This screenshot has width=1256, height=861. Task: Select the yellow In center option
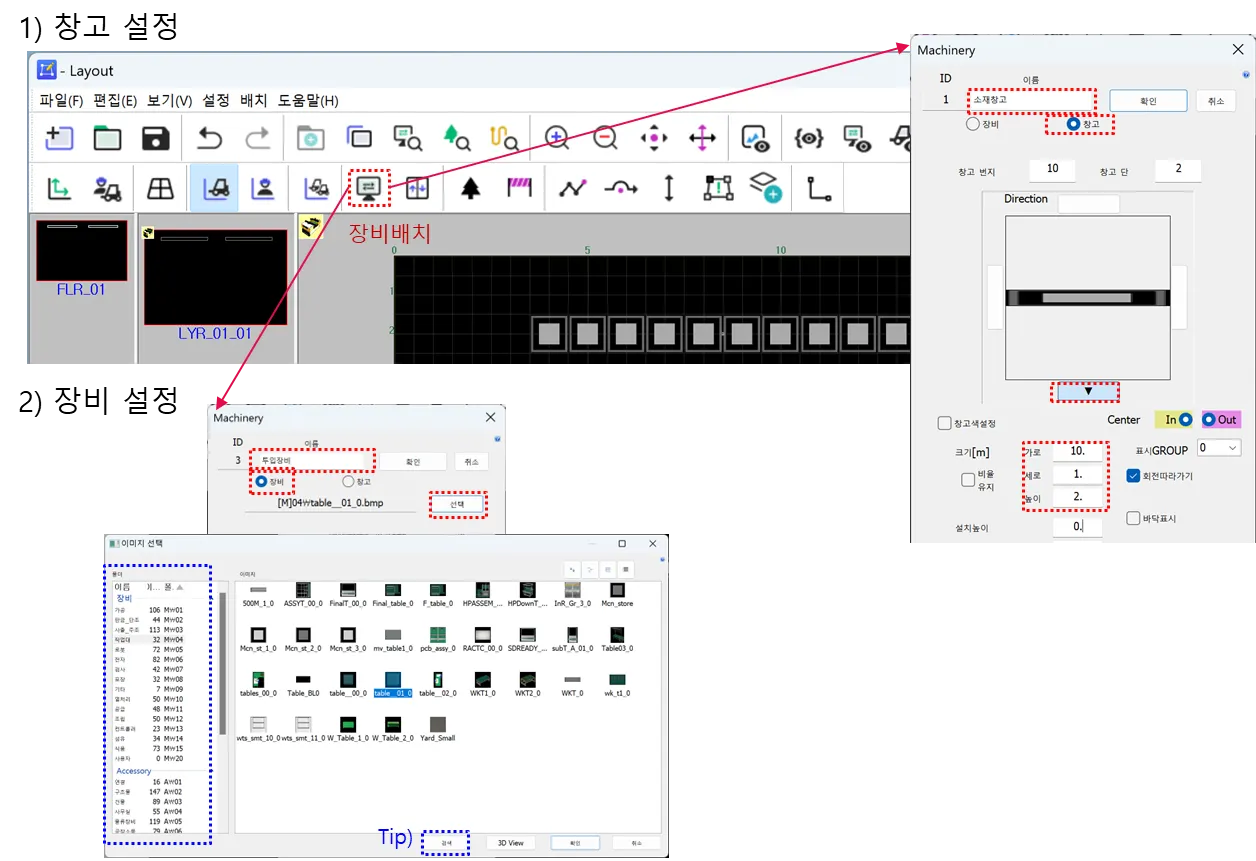(1185, 420)
